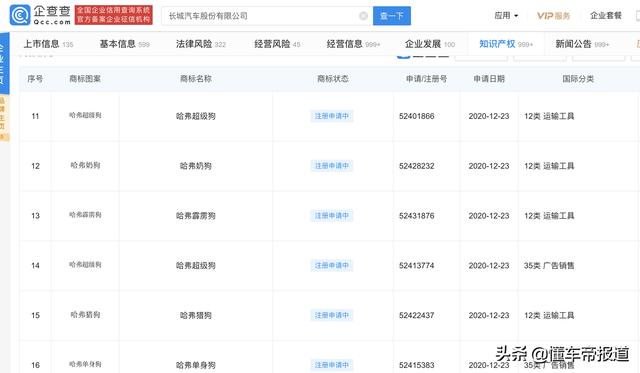Switch to the 法律风险 tab
The height and width of the screenshot is (373, 640).
coord(201,44)
